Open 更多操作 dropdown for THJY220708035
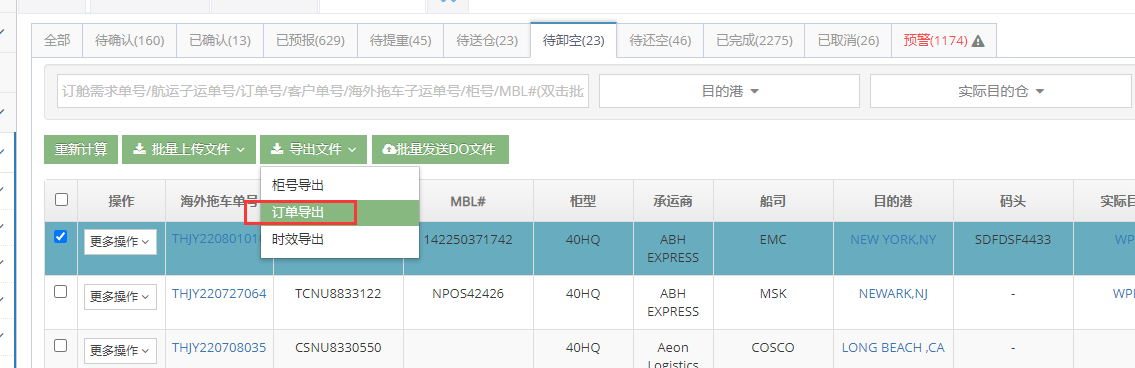The height and width of the screenshot is (368, 1135). 120,351
